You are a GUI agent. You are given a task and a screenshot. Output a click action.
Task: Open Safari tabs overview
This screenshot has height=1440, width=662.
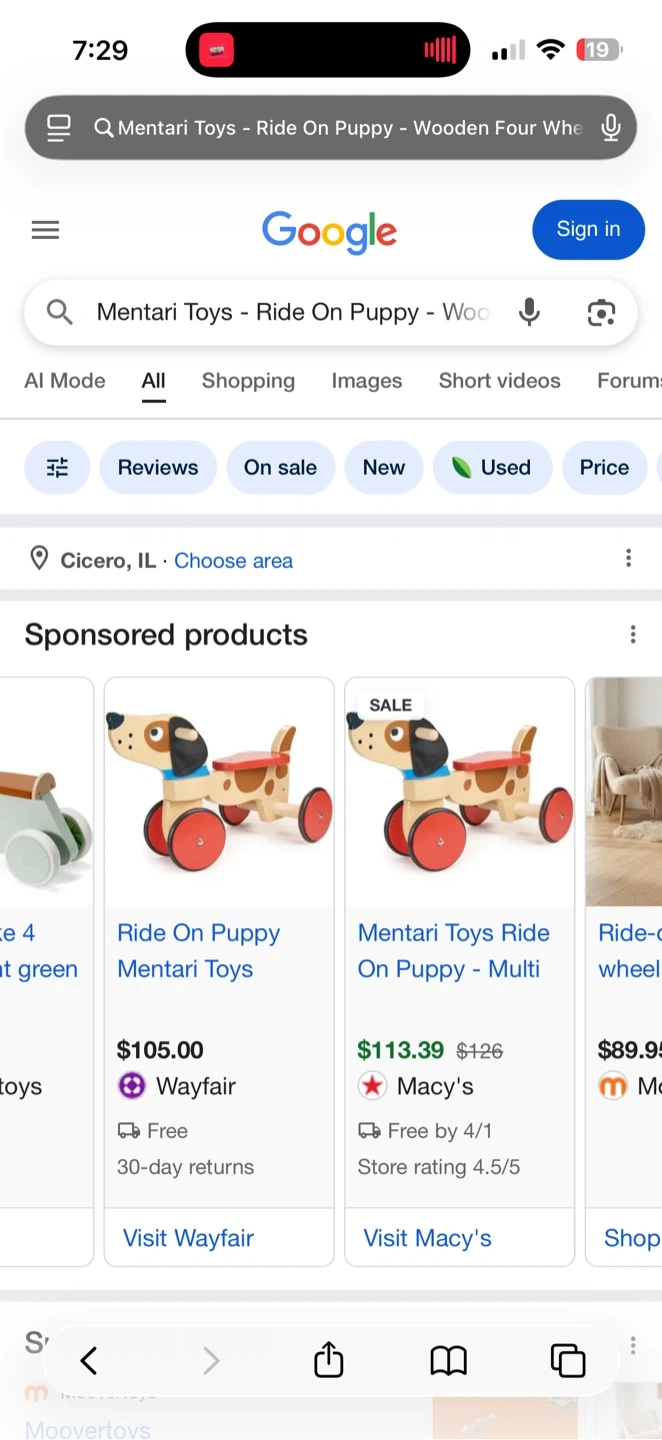coord(567,1360)
